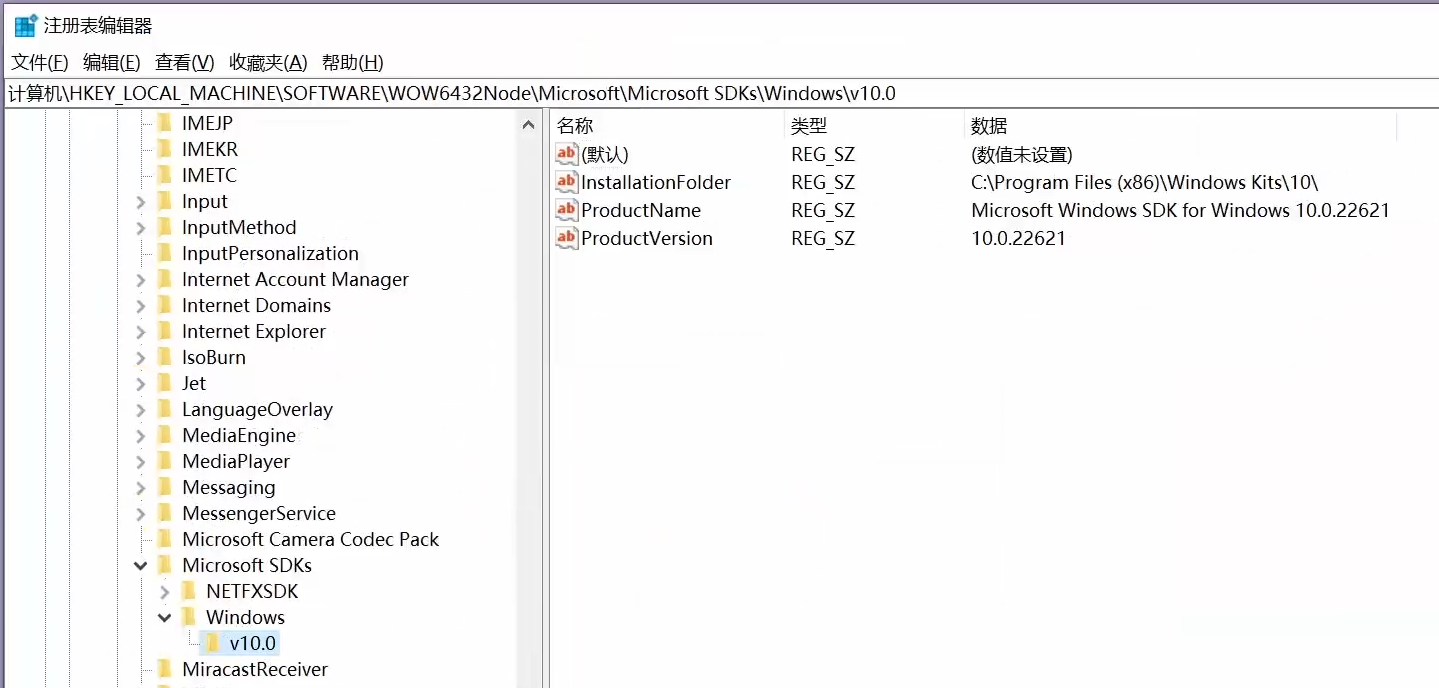
Task: Expand the NETFXSDK key
Action: tap(164, 592)
